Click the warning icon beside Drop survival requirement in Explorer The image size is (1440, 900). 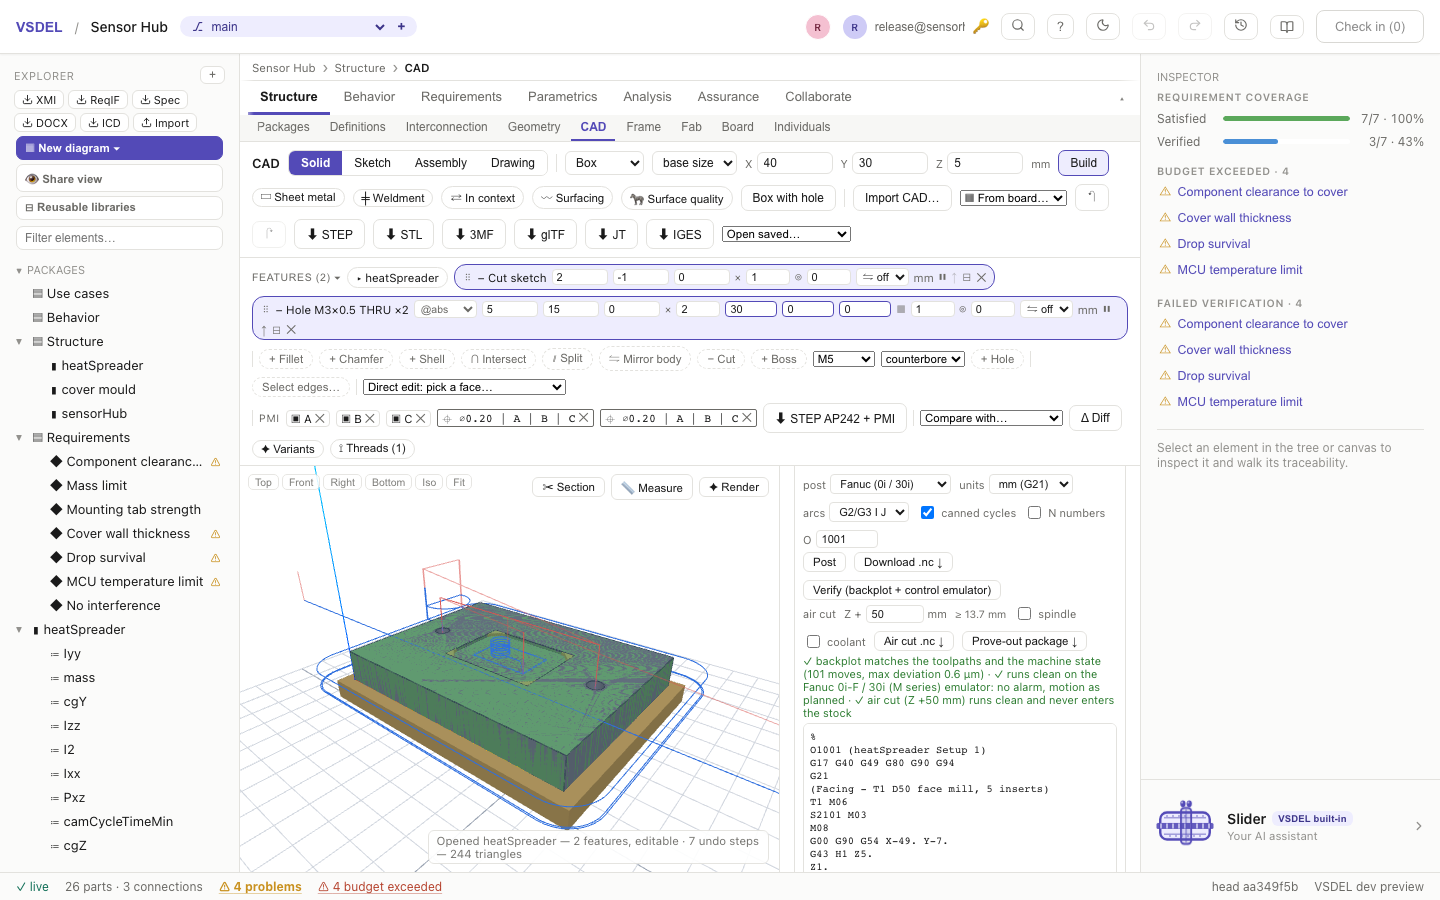click(x=215, y=558)
